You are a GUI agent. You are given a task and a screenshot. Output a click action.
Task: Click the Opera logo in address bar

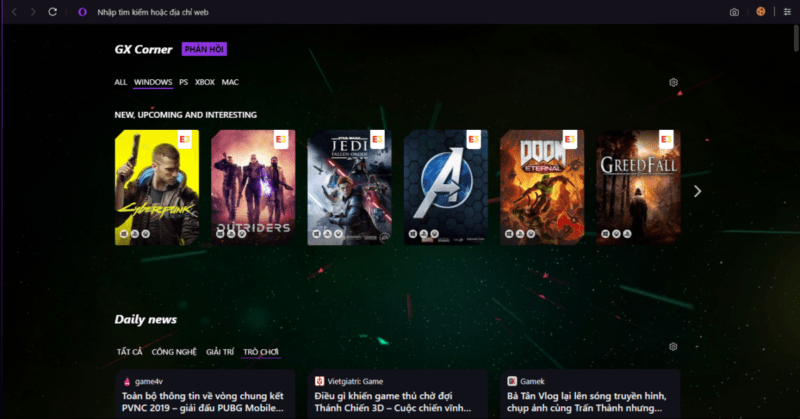(82, 12)
